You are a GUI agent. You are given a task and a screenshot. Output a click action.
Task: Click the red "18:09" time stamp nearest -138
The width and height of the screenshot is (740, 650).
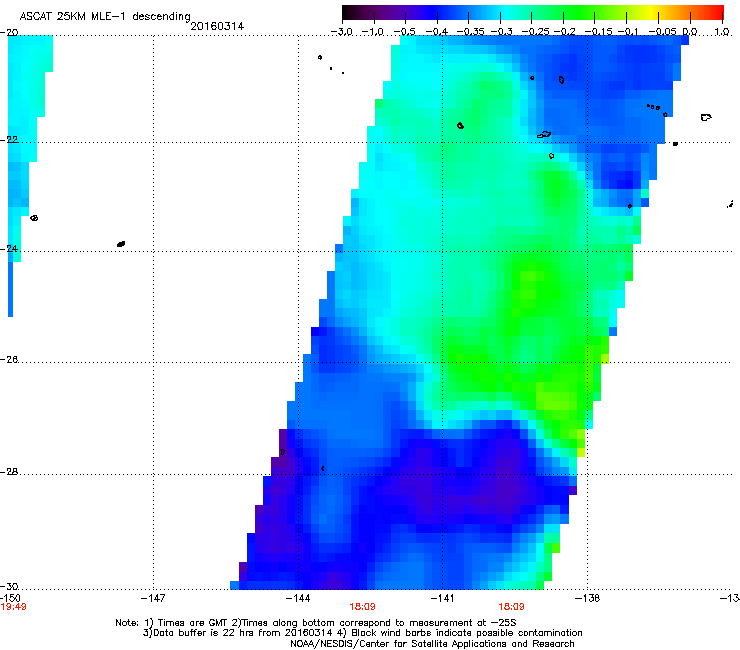pos(512,607)
